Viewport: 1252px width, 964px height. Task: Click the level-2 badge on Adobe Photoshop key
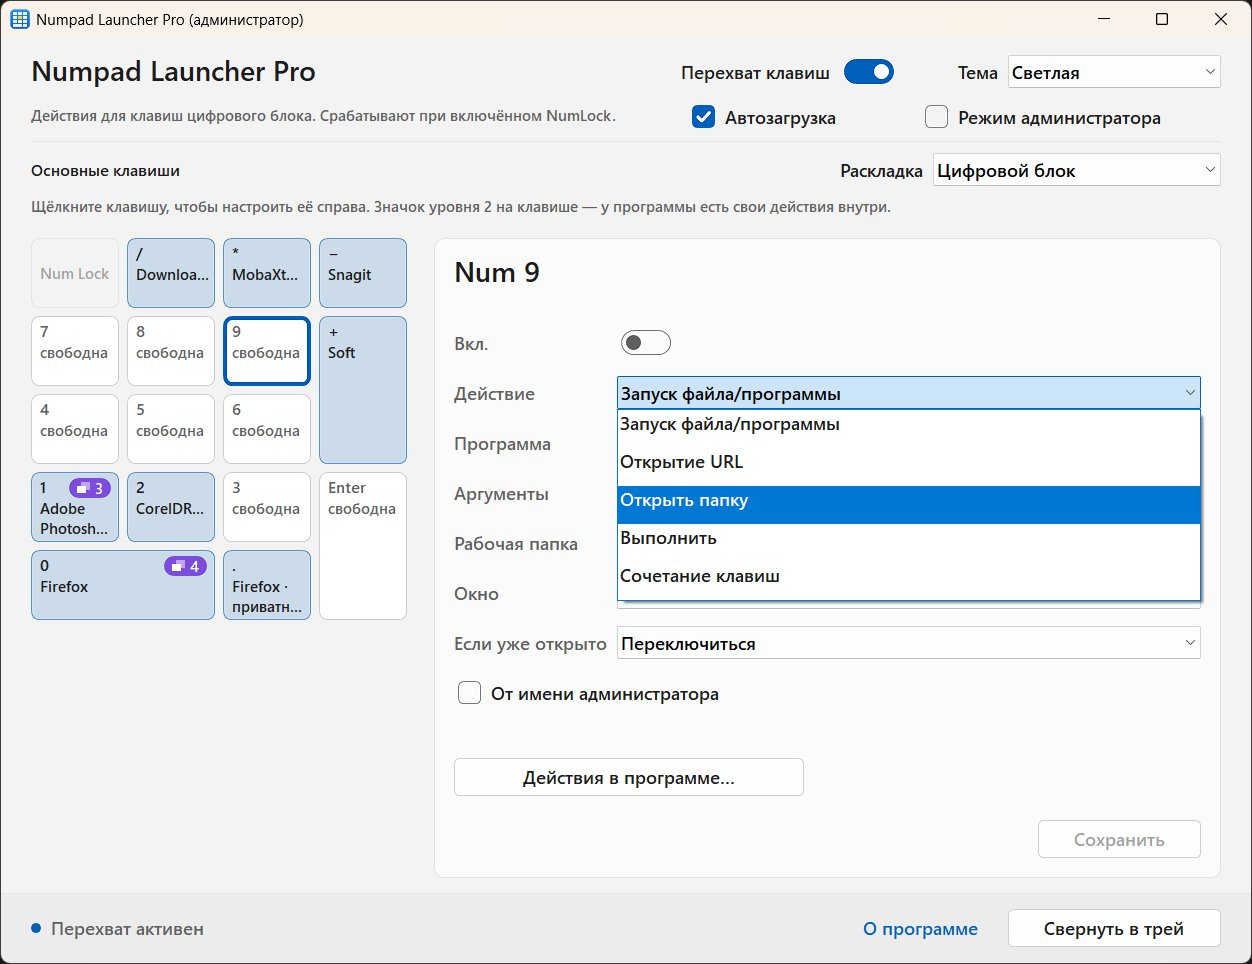[89, 488]
